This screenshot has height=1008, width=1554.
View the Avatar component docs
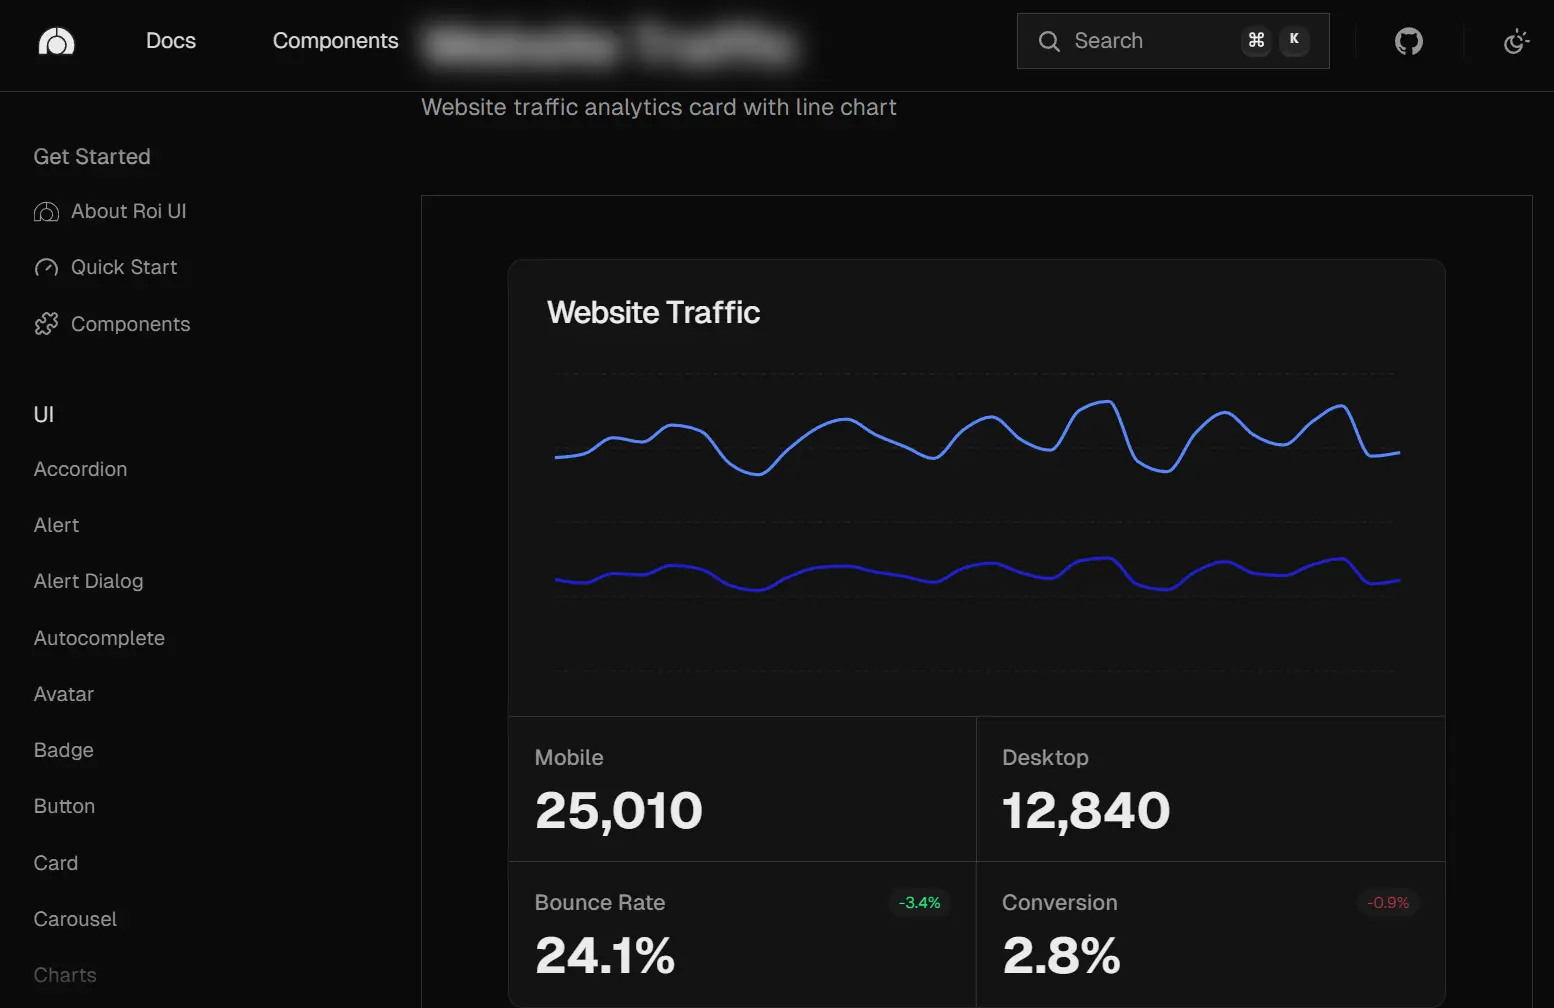[x=63, y=694]
